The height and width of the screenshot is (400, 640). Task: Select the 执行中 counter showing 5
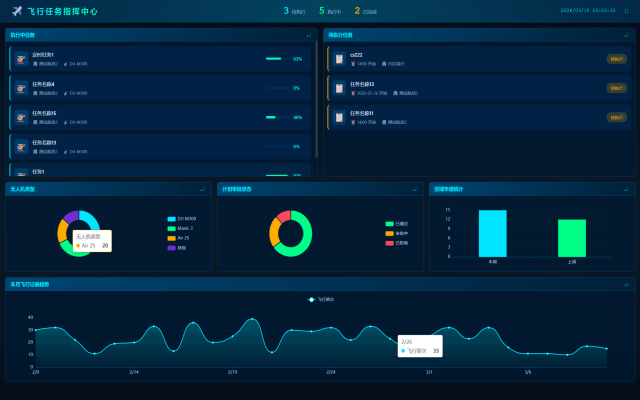tap(330, 11)
